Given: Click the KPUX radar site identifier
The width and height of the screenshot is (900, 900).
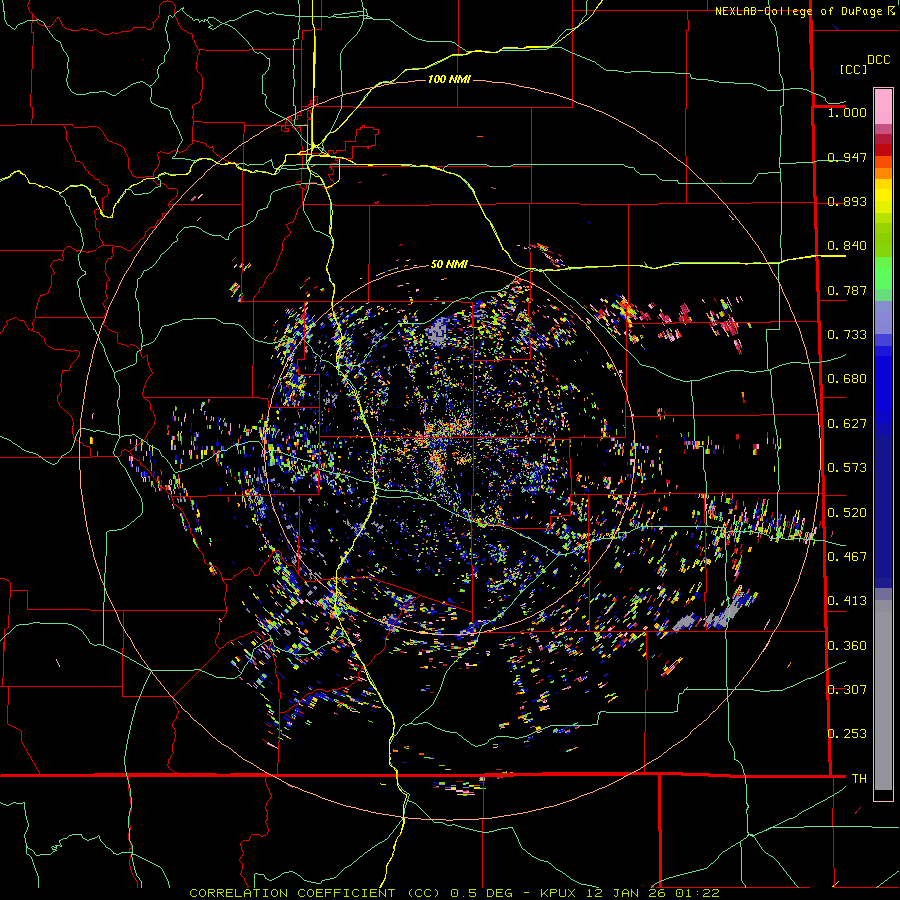Looking at the screenshot, I should click(560, 893).
